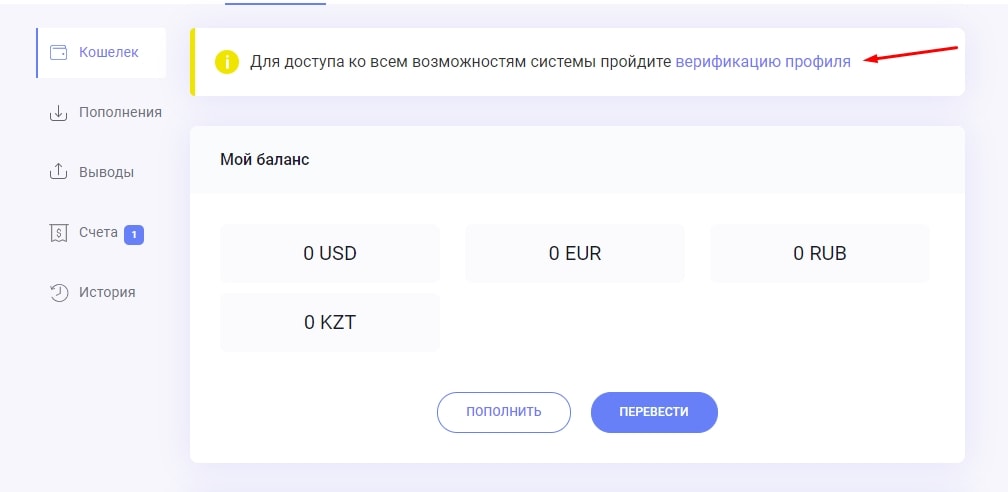Viewport: 1008px width, 492px height.
Task: Click the clock icon beside История
Action: (x=59, y=293)
